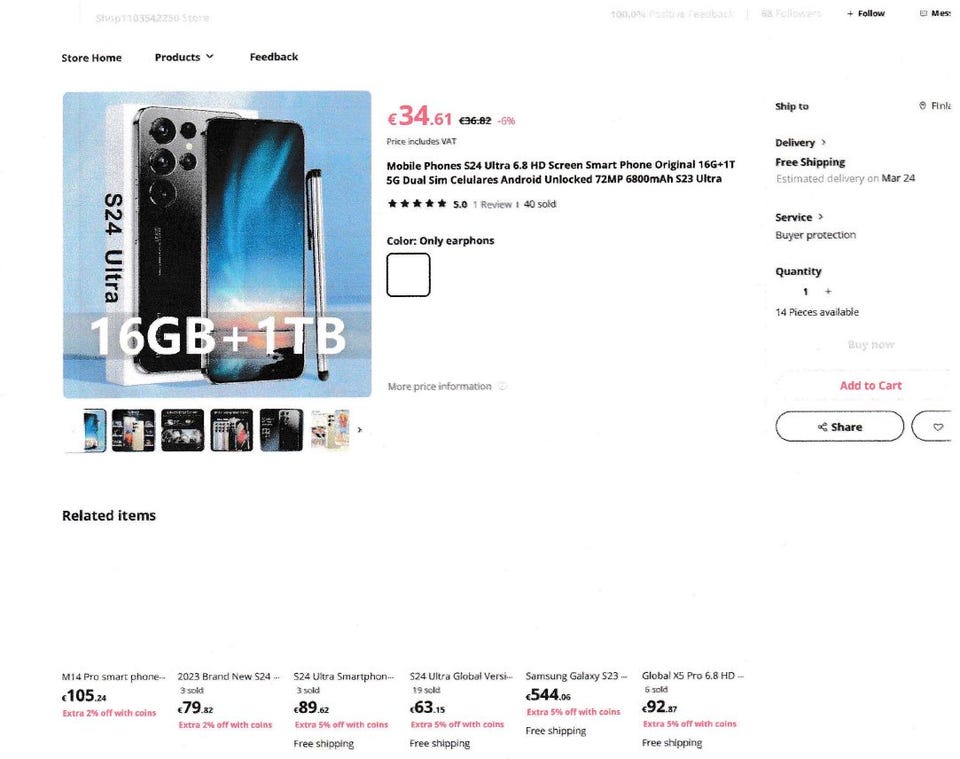Click the info icon beside More price information
960x759 pixels.
502,386
